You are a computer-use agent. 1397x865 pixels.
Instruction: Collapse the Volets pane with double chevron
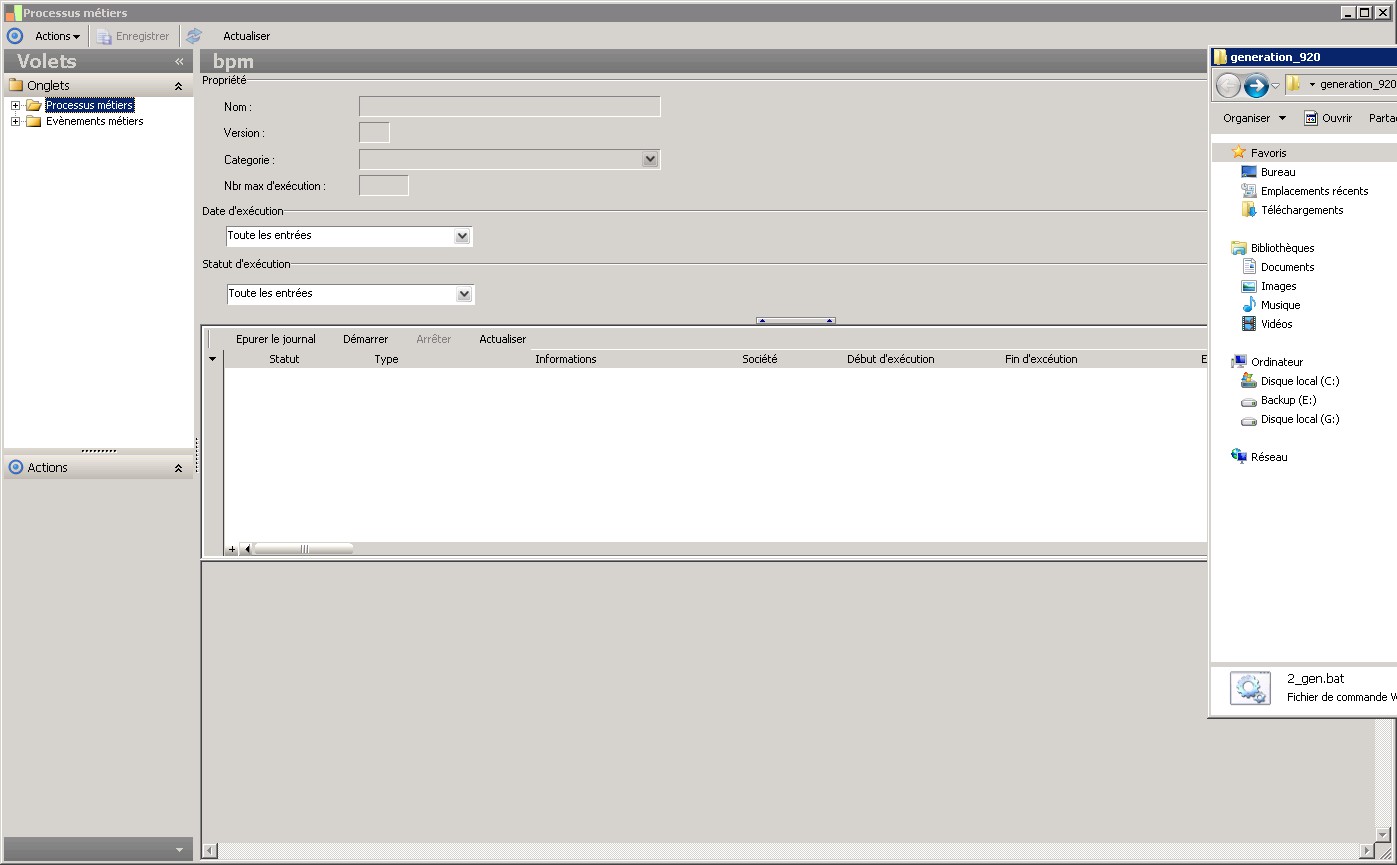click(x=180, y=61)
